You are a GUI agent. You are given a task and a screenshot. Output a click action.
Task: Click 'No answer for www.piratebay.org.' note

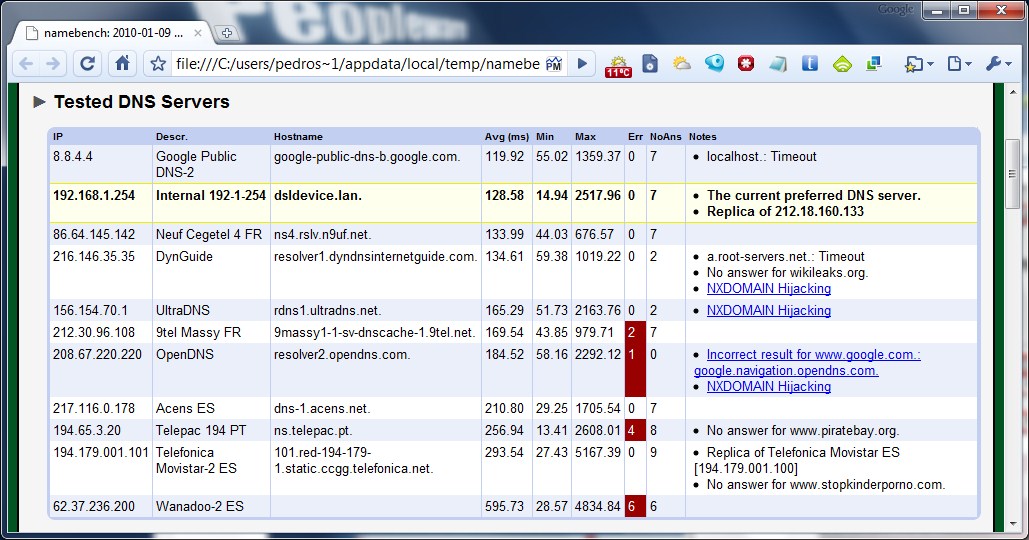[803, 430]
